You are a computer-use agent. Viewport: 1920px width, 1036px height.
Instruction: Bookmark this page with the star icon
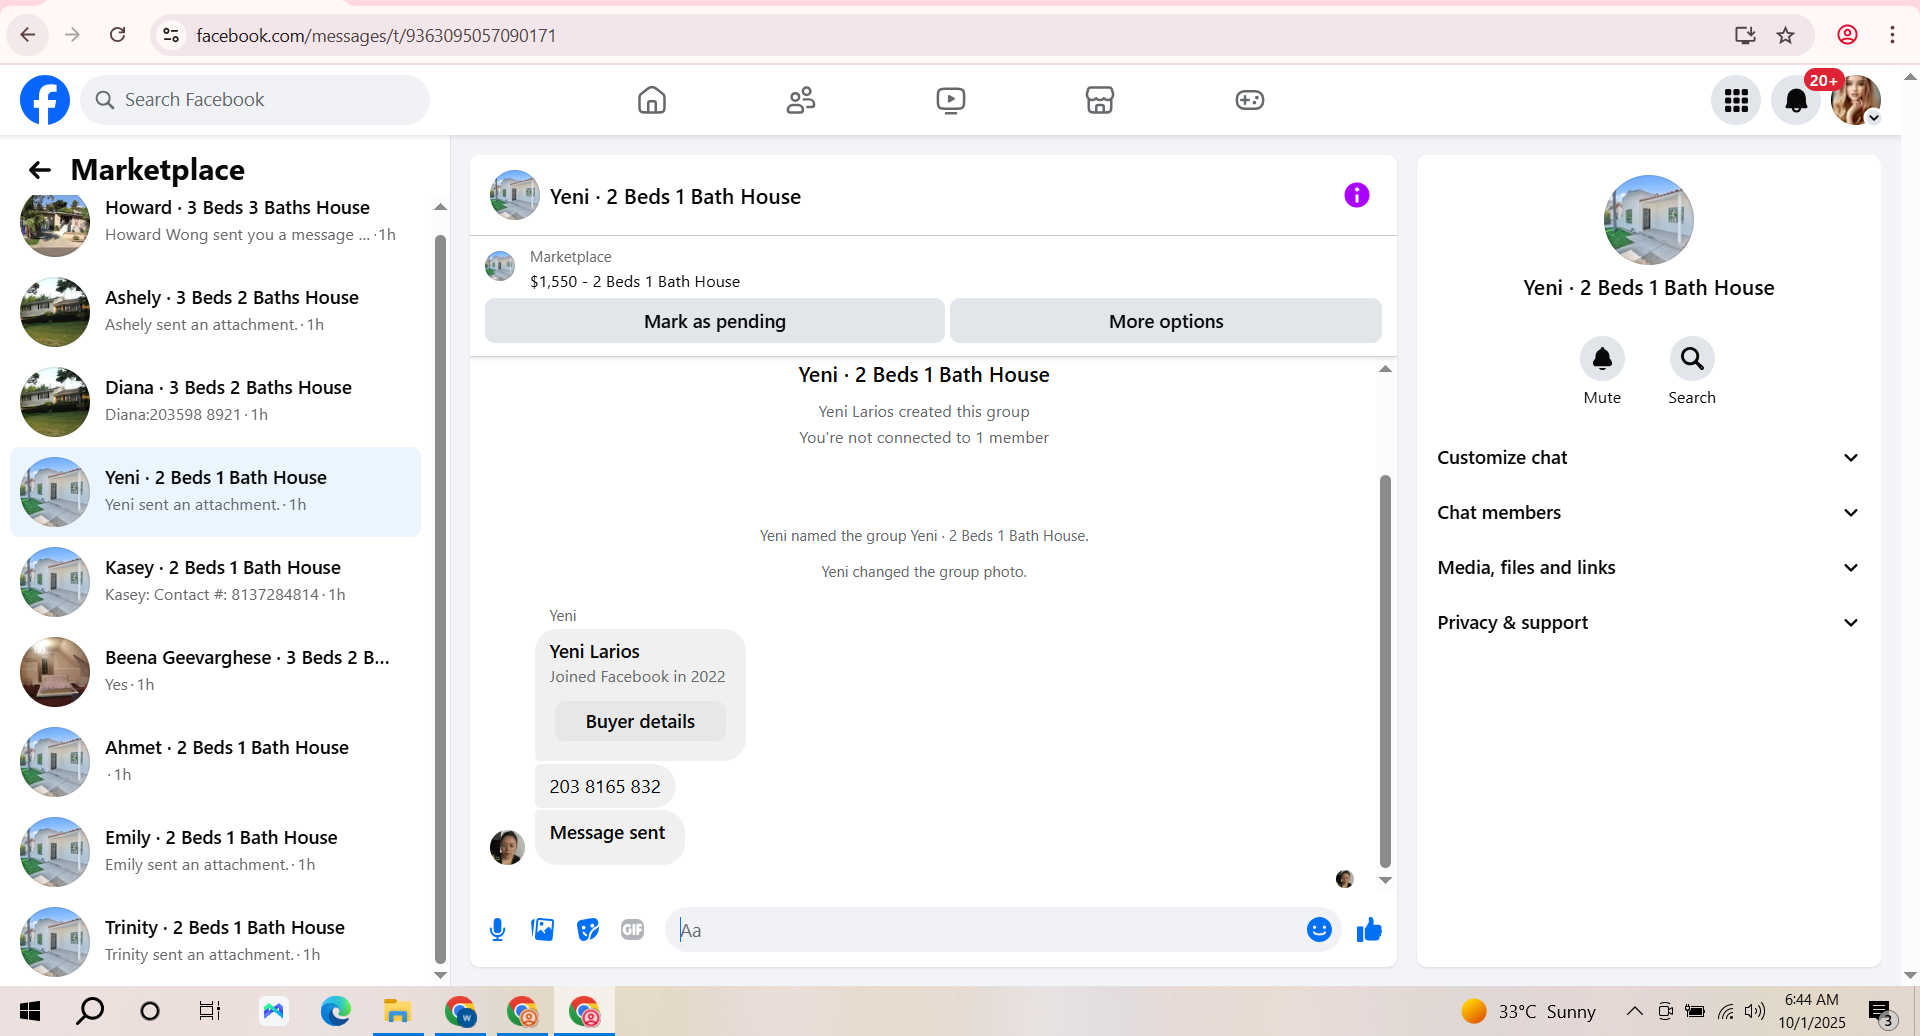[x=1786, y=35]
